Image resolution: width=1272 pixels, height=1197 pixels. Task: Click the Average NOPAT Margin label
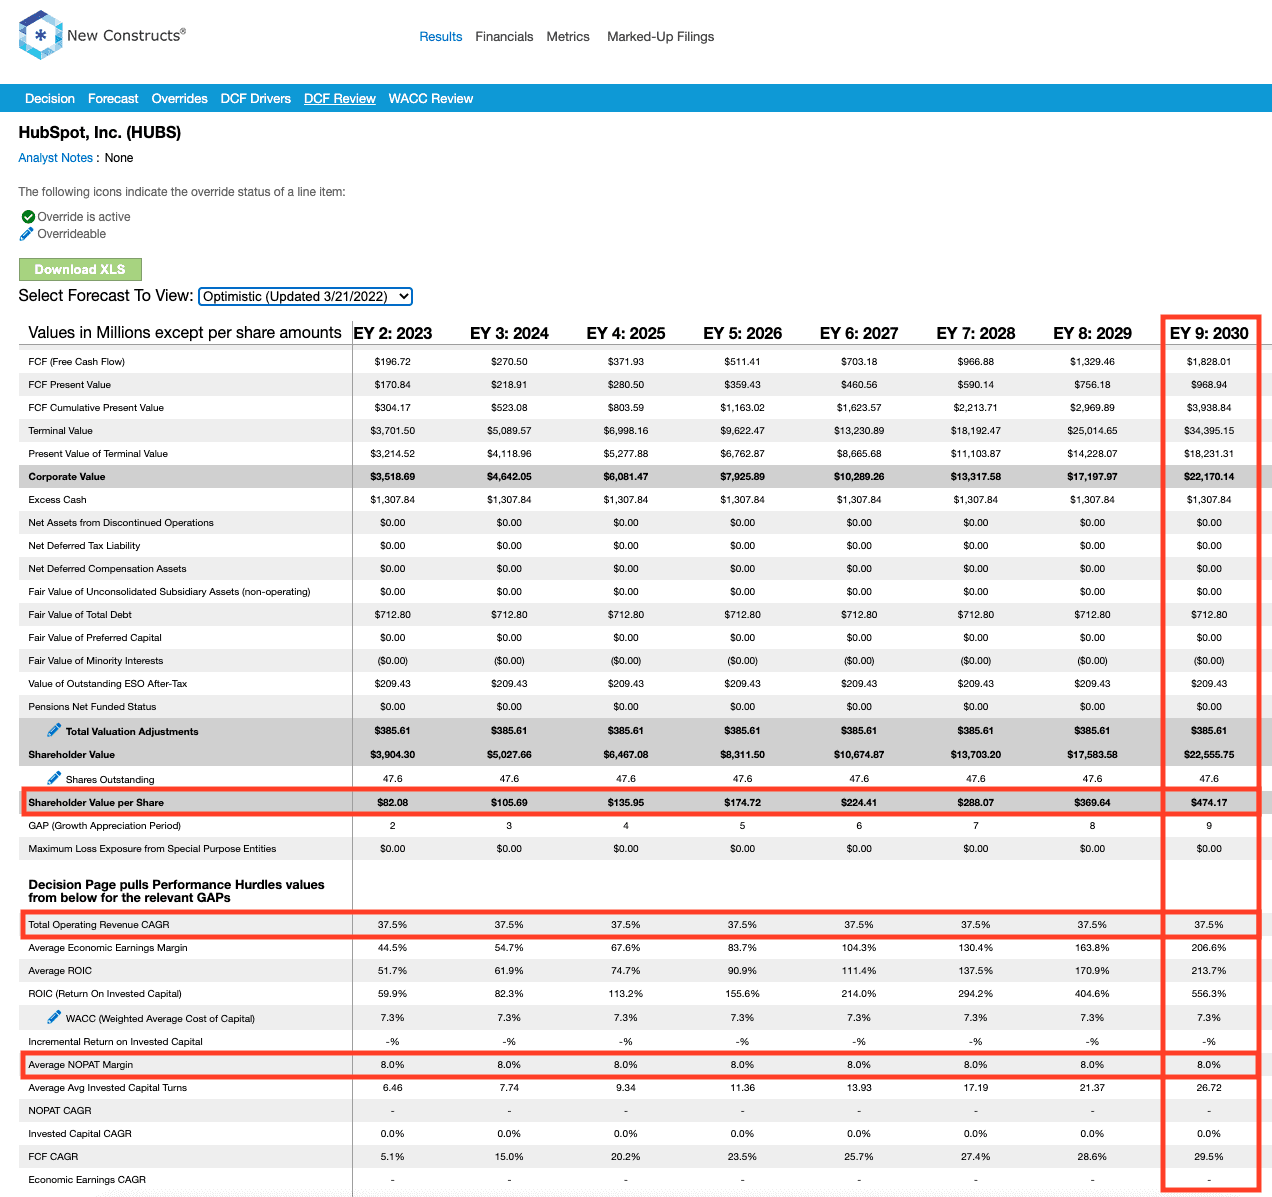[81, 1065]
